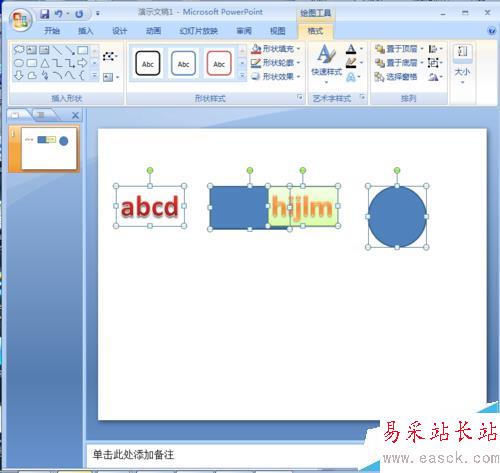Pick the vertical text box shape
The width and height of the screenshot is (500, 473).
44,50
